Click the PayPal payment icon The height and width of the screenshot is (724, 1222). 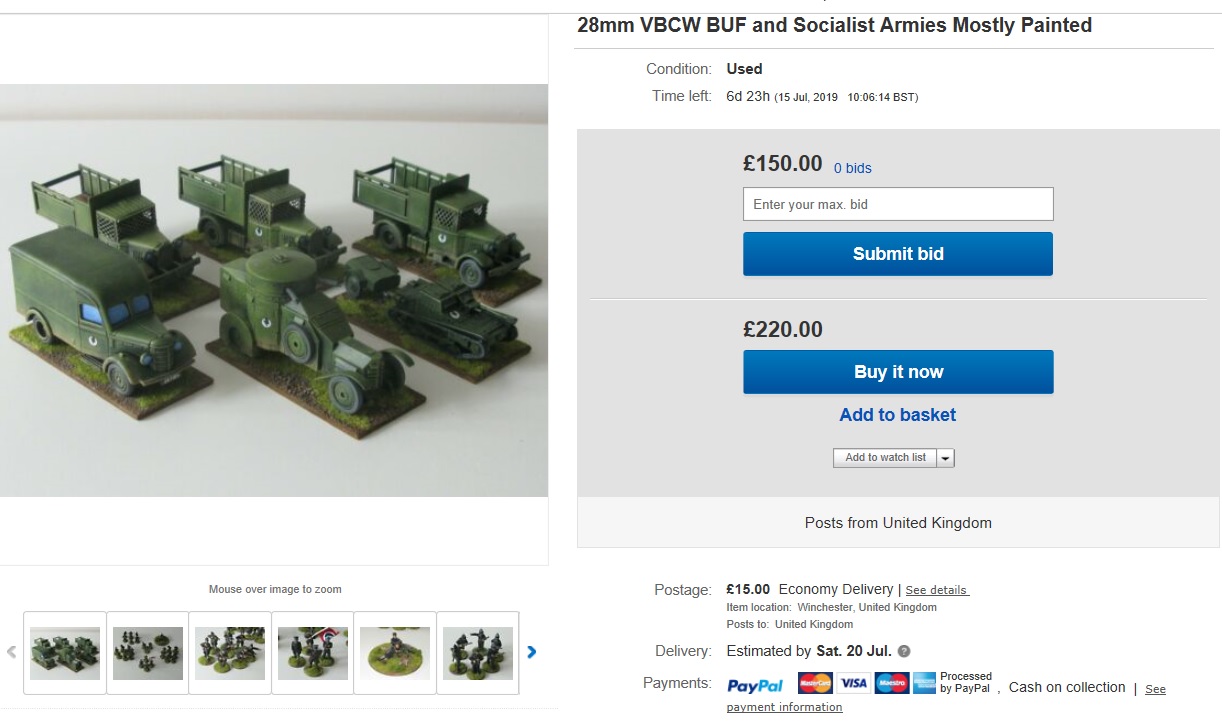[755, 683]
